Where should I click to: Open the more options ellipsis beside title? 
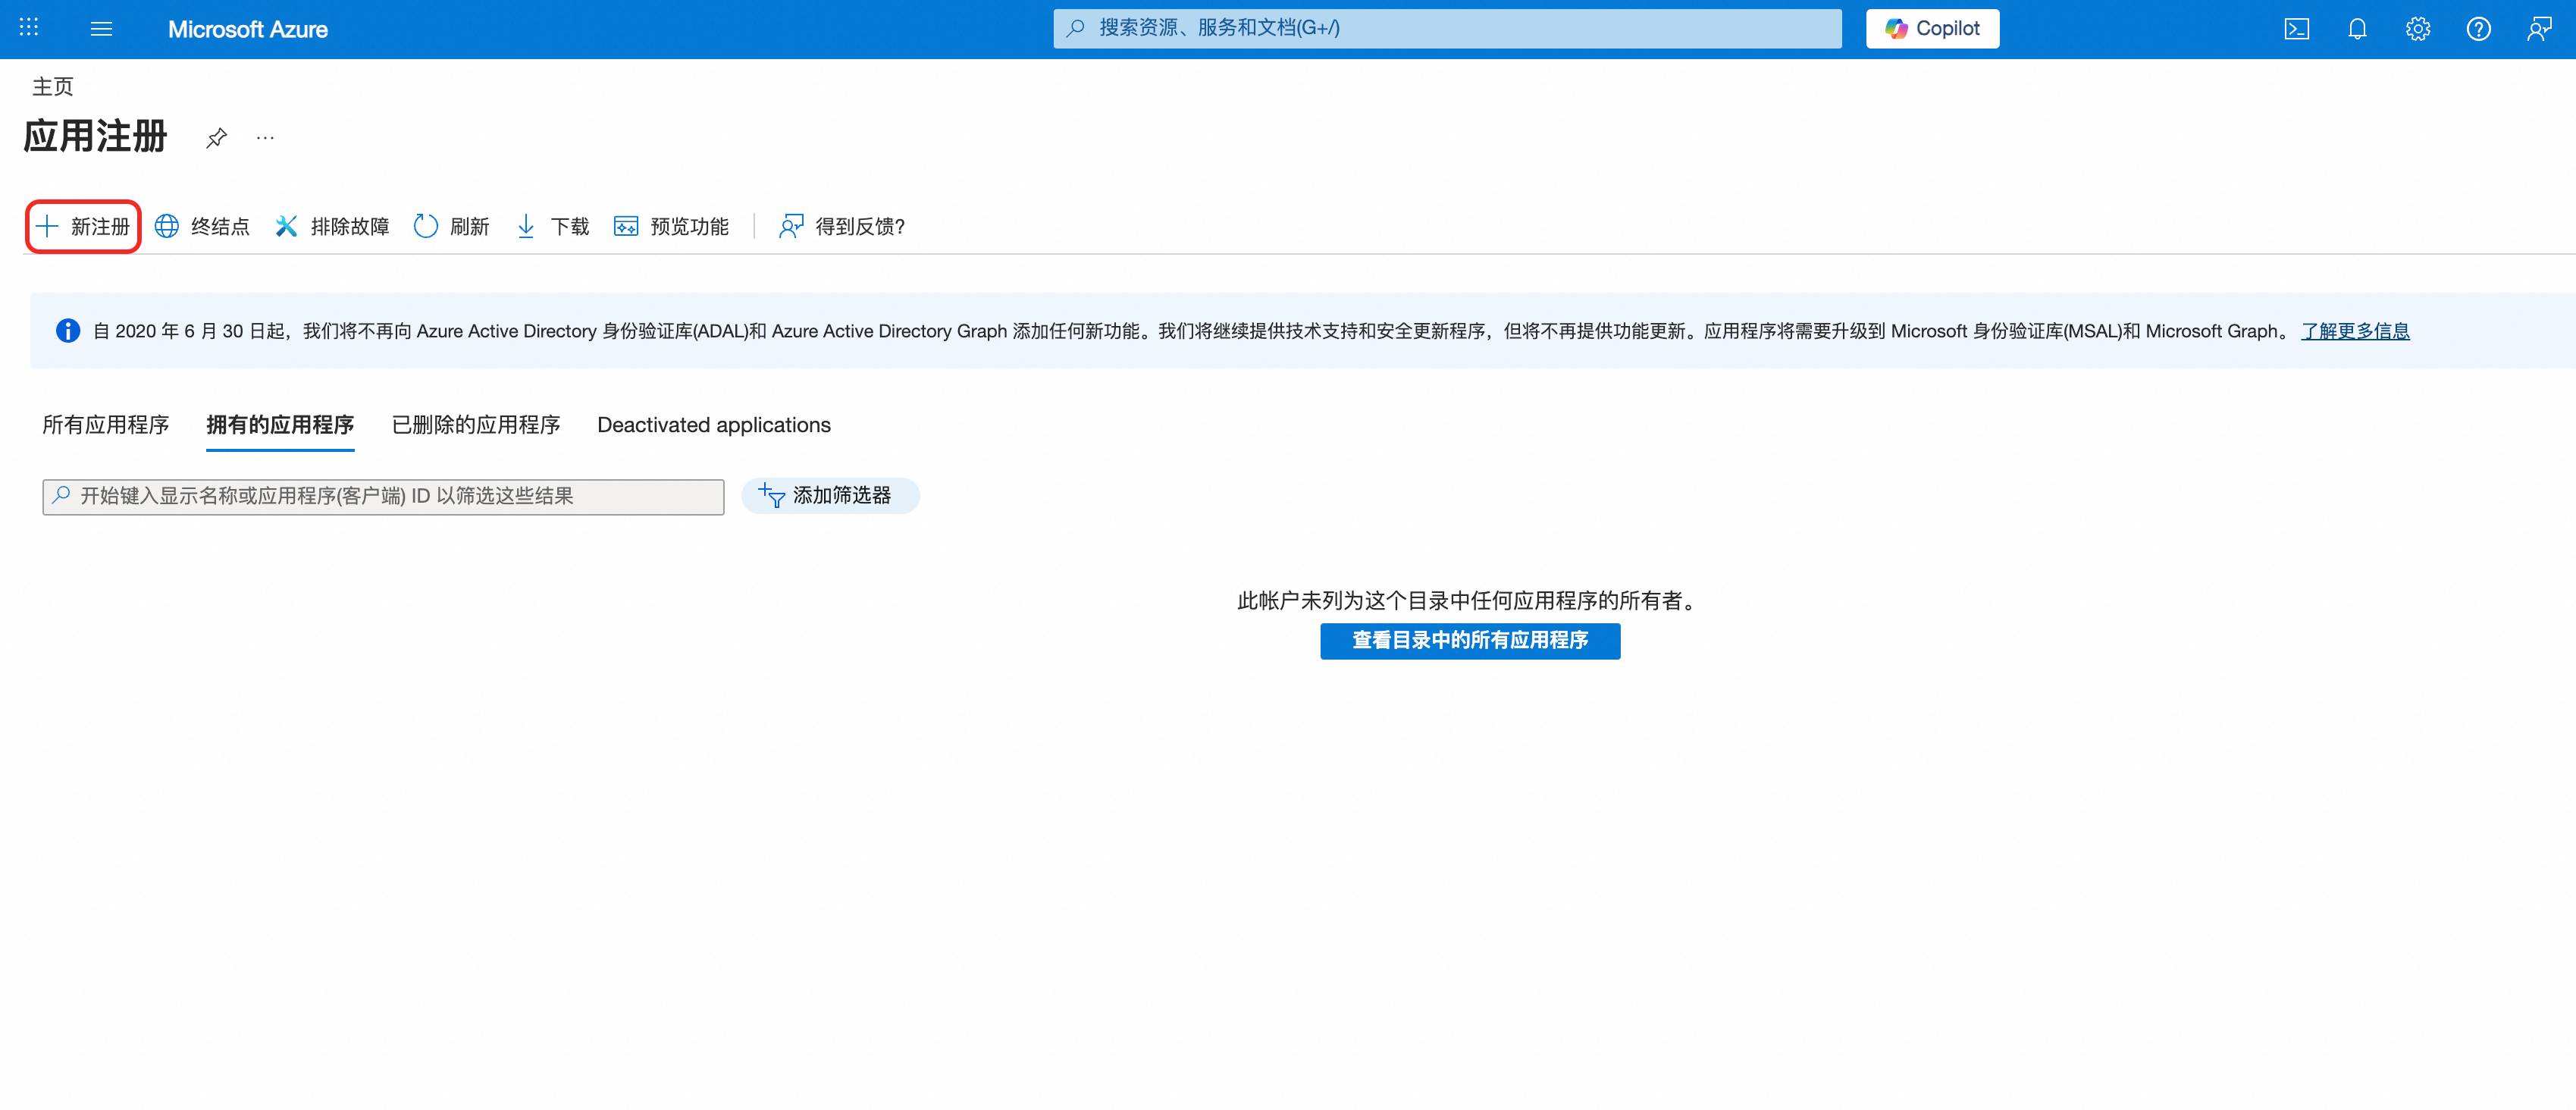point(265,138)
